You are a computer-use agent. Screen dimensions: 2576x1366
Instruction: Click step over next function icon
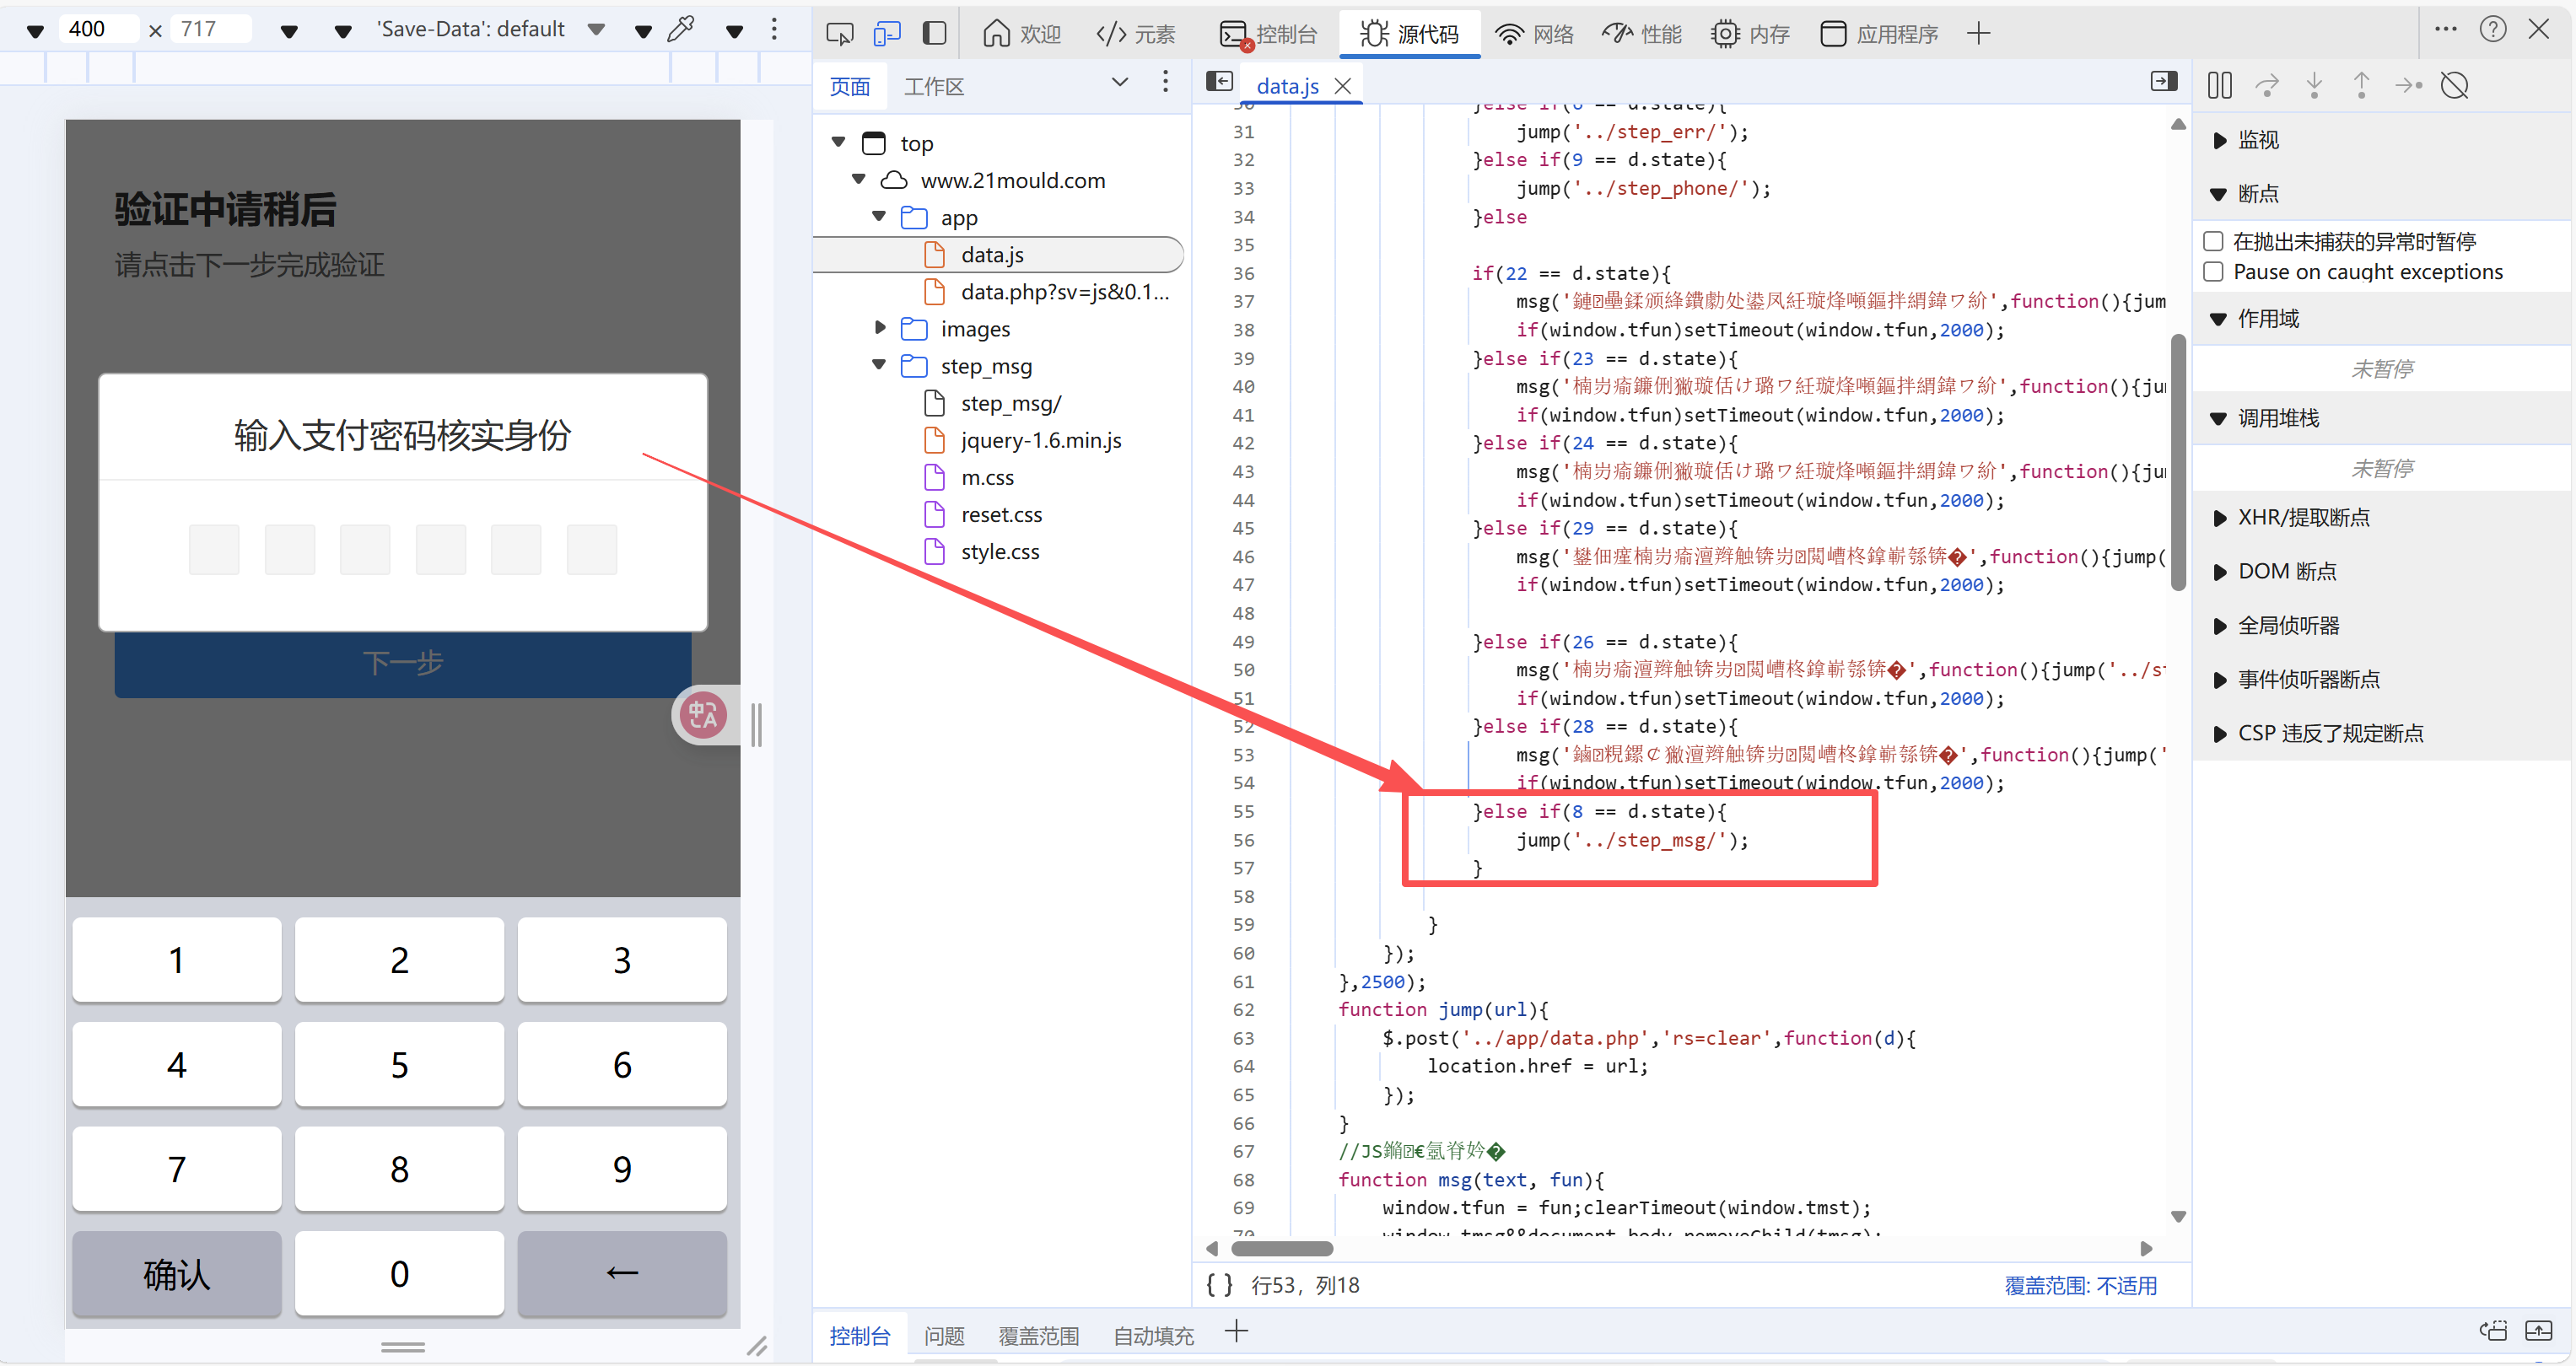[x=2267, y=86]
